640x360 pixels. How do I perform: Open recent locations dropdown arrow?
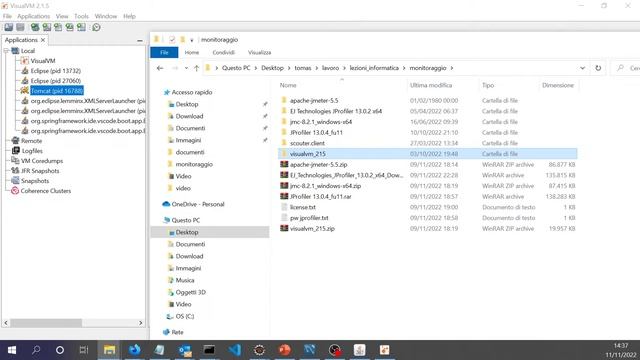(186, 68)
